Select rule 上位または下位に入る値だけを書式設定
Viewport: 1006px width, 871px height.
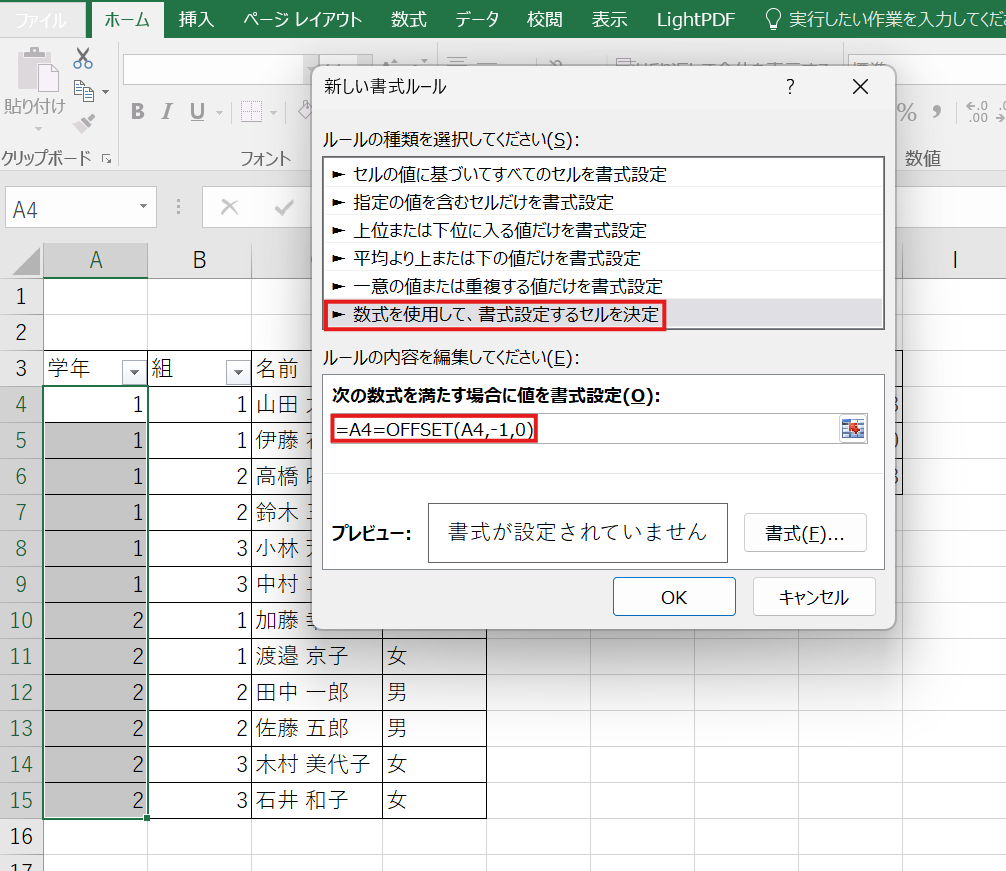click(x=603, y=230)
